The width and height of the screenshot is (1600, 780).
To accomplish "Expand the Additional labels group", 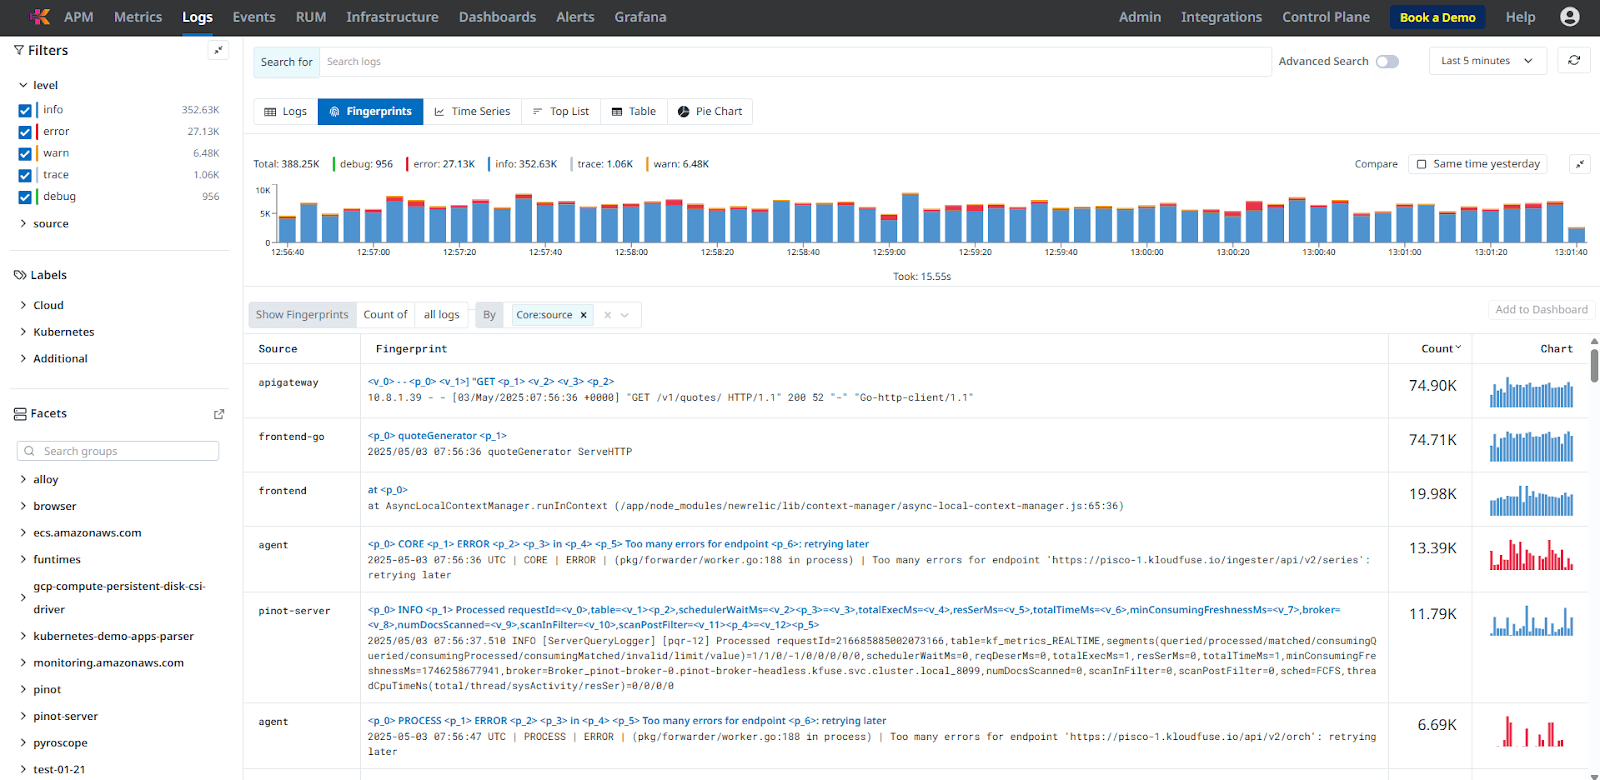I will (23, 358).
